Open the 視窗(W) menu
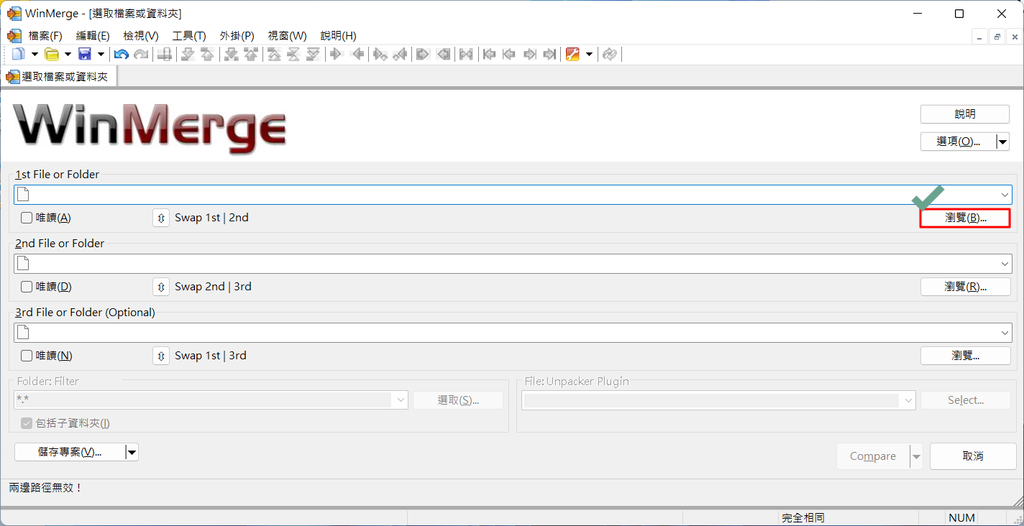This screenshot has height=526, width=1024. [x=287, y=36]
